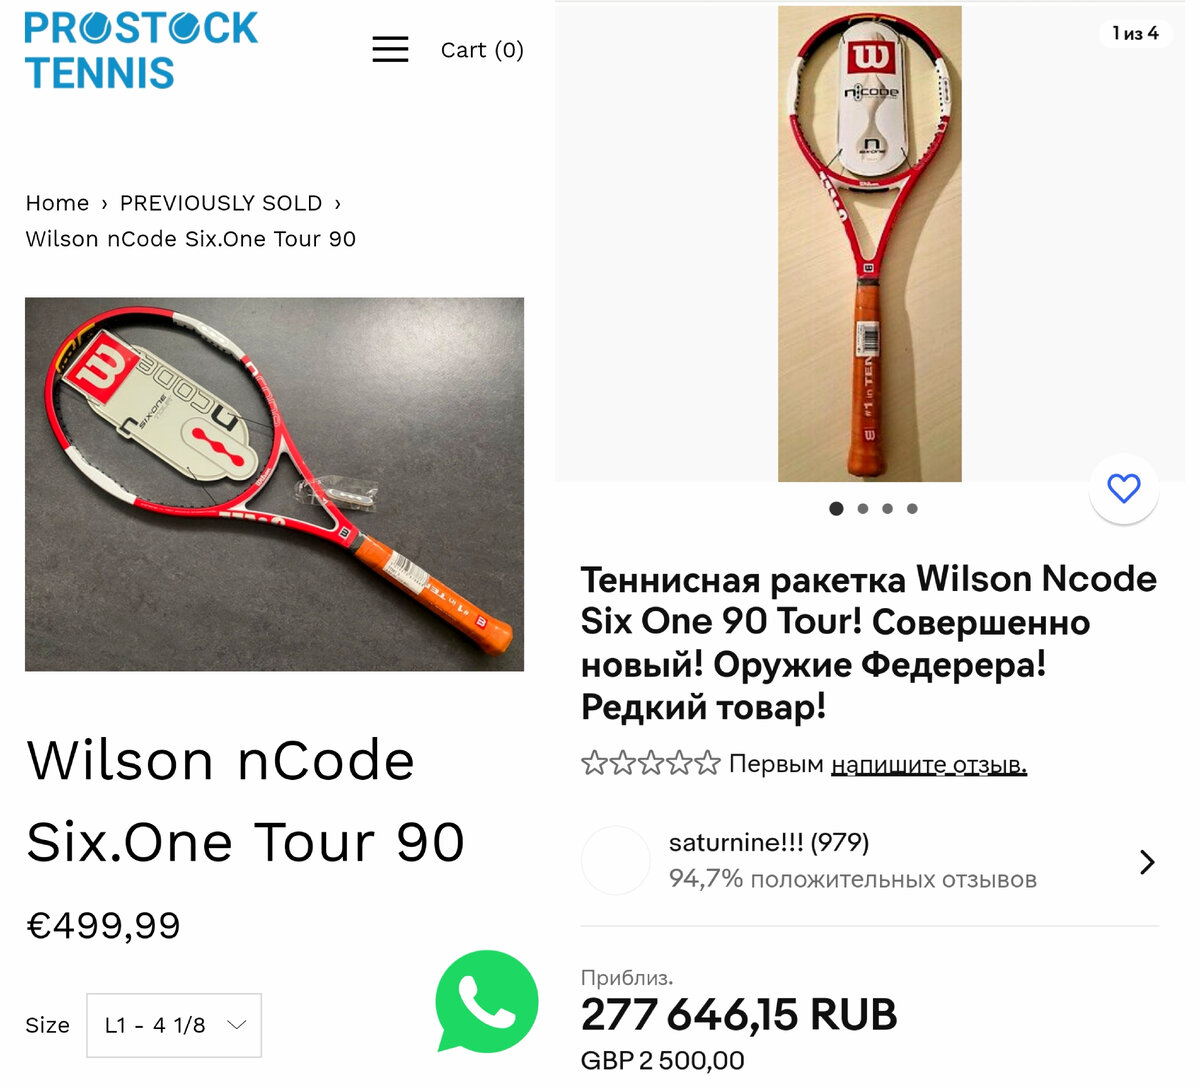
Task: Click the Prostock Tennis logo
Action: (x=141, y=50)
